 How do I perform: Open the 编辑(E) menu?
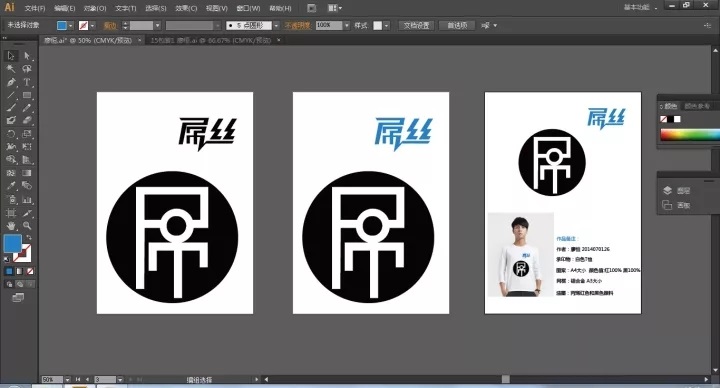coord(64,8)
